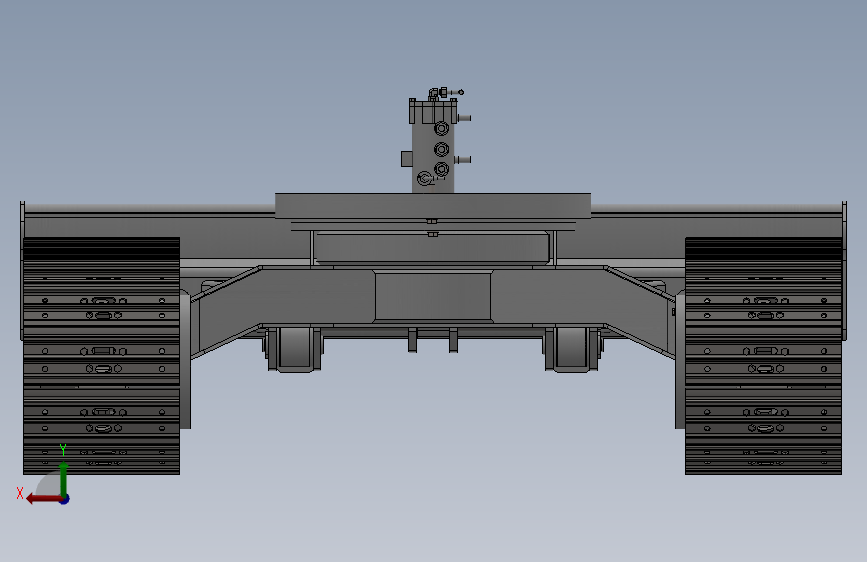Select the left crawler track assembly
This screenshot has width=867, height=562.
pyautogui.click(x=101, y=356)
